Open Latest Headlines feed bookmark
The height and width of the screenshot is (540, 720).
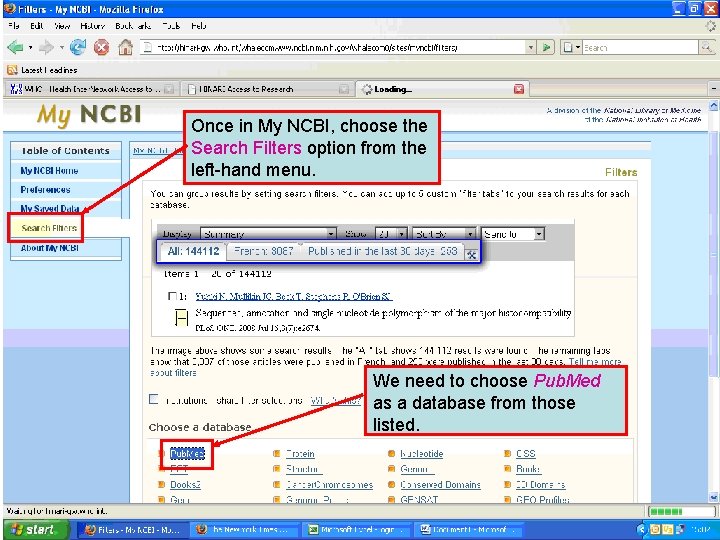[x=42, y=70]
